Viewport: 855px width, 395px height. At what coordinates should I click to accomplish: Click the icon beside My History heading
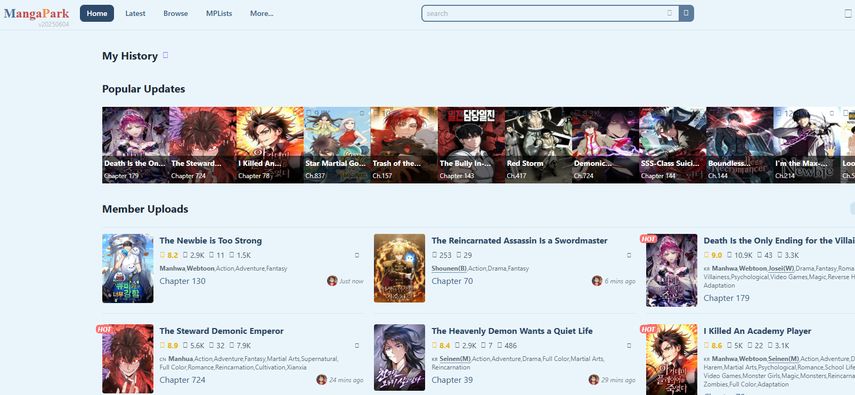pos(166,55)
